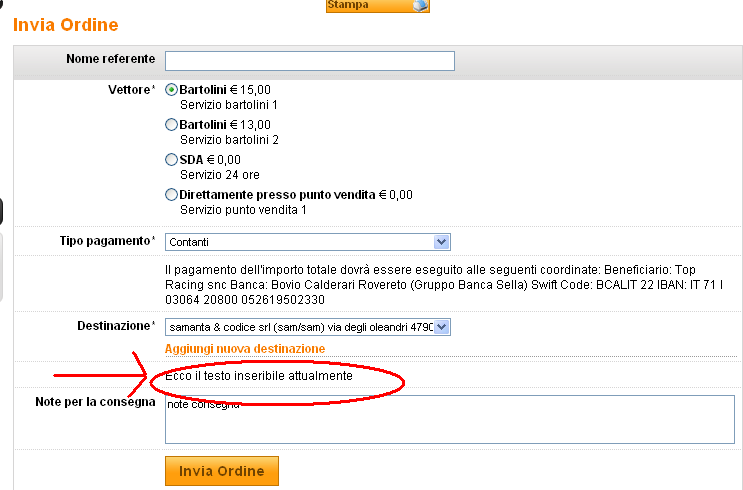The image size is (743, 490).
Task: Choose SDA € 0,00 carrier radio
Action: pos(171,160)
